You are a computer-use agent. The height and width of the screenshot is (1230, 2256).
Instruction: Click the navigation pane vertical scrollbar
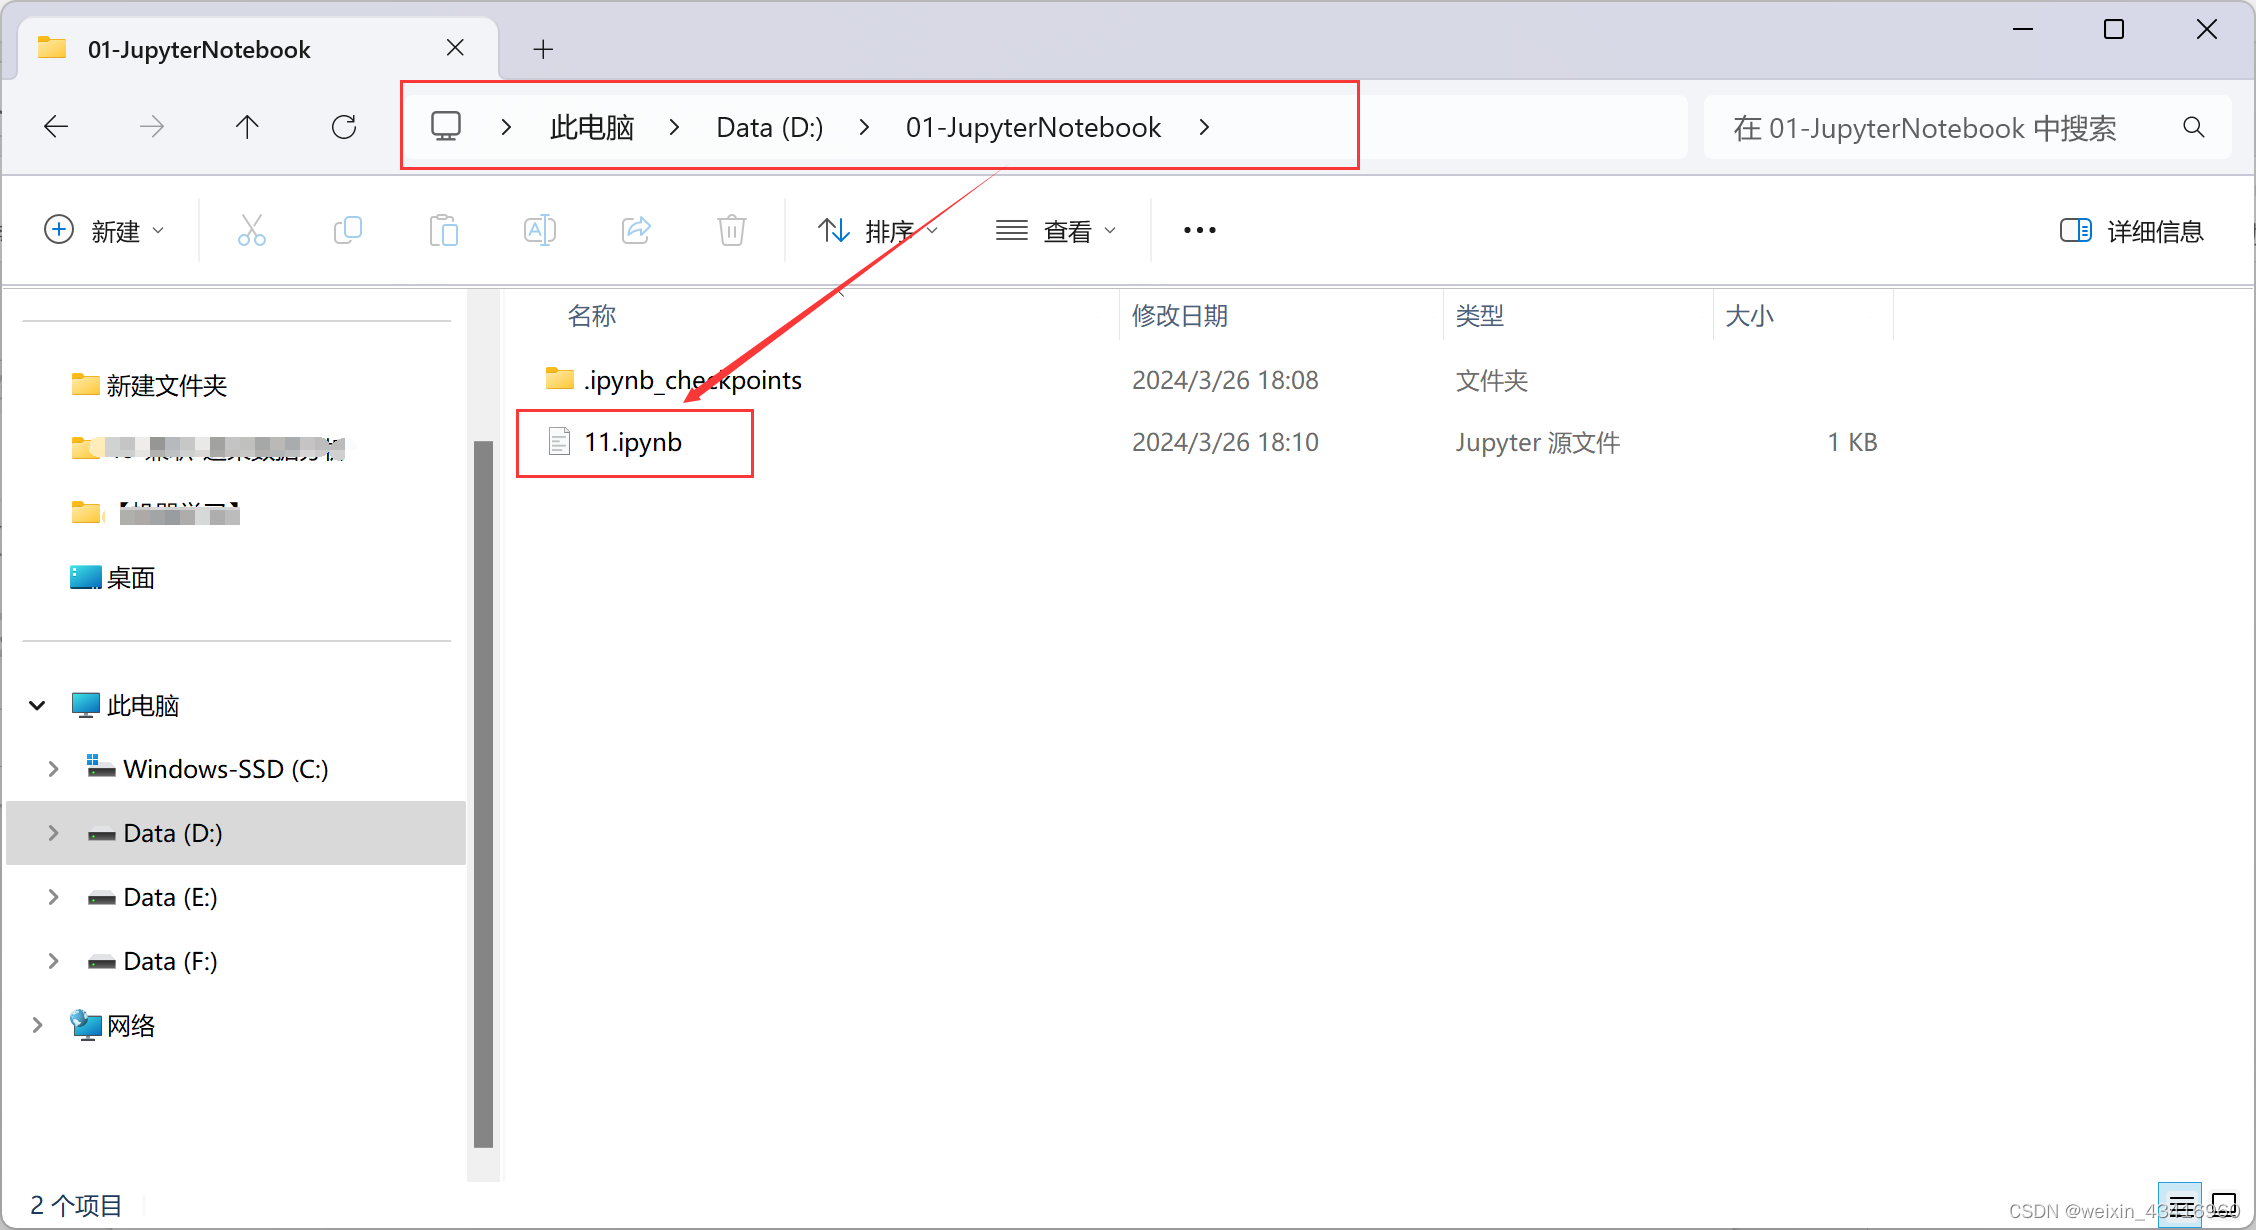(484, 794)
